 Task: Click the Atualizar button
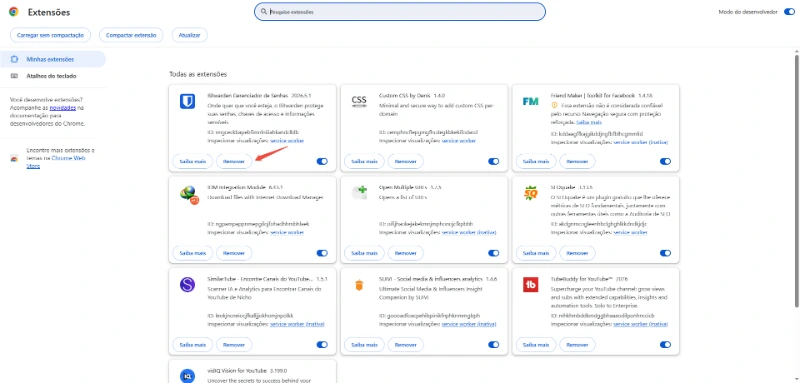click(189, 35)
